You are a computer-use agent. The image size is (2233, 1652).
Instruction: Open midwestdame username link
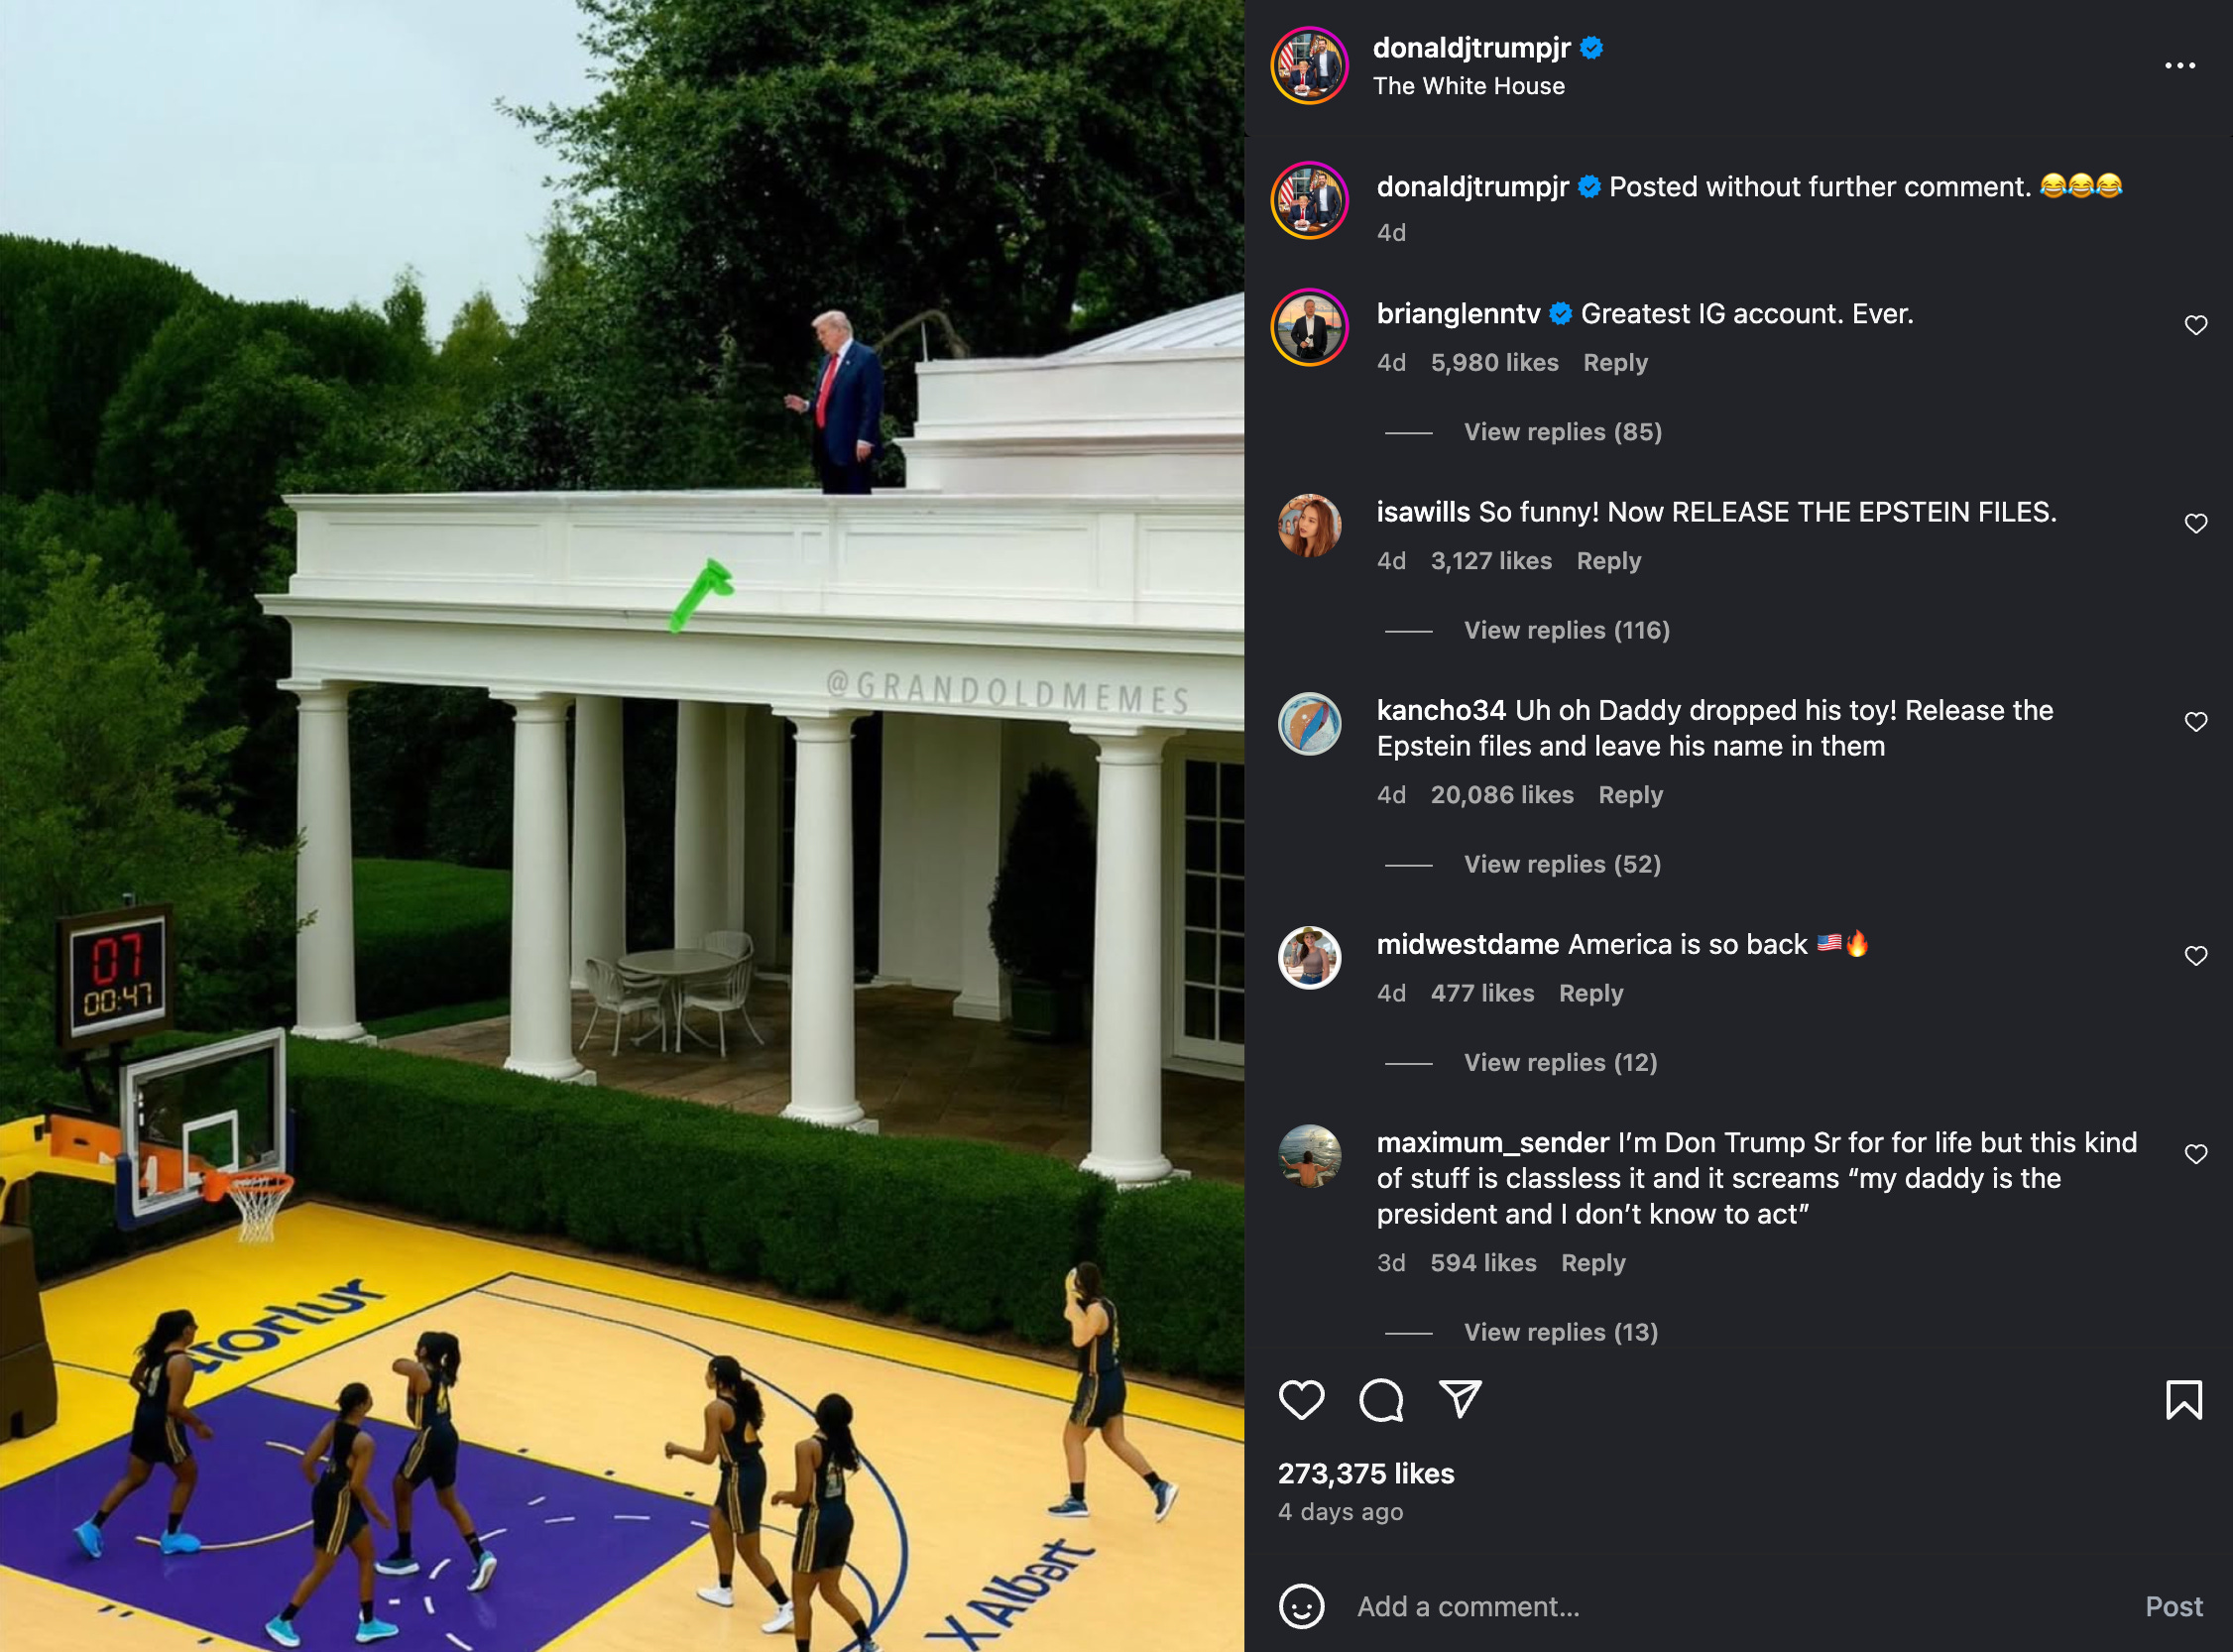tap(1467, 944)
